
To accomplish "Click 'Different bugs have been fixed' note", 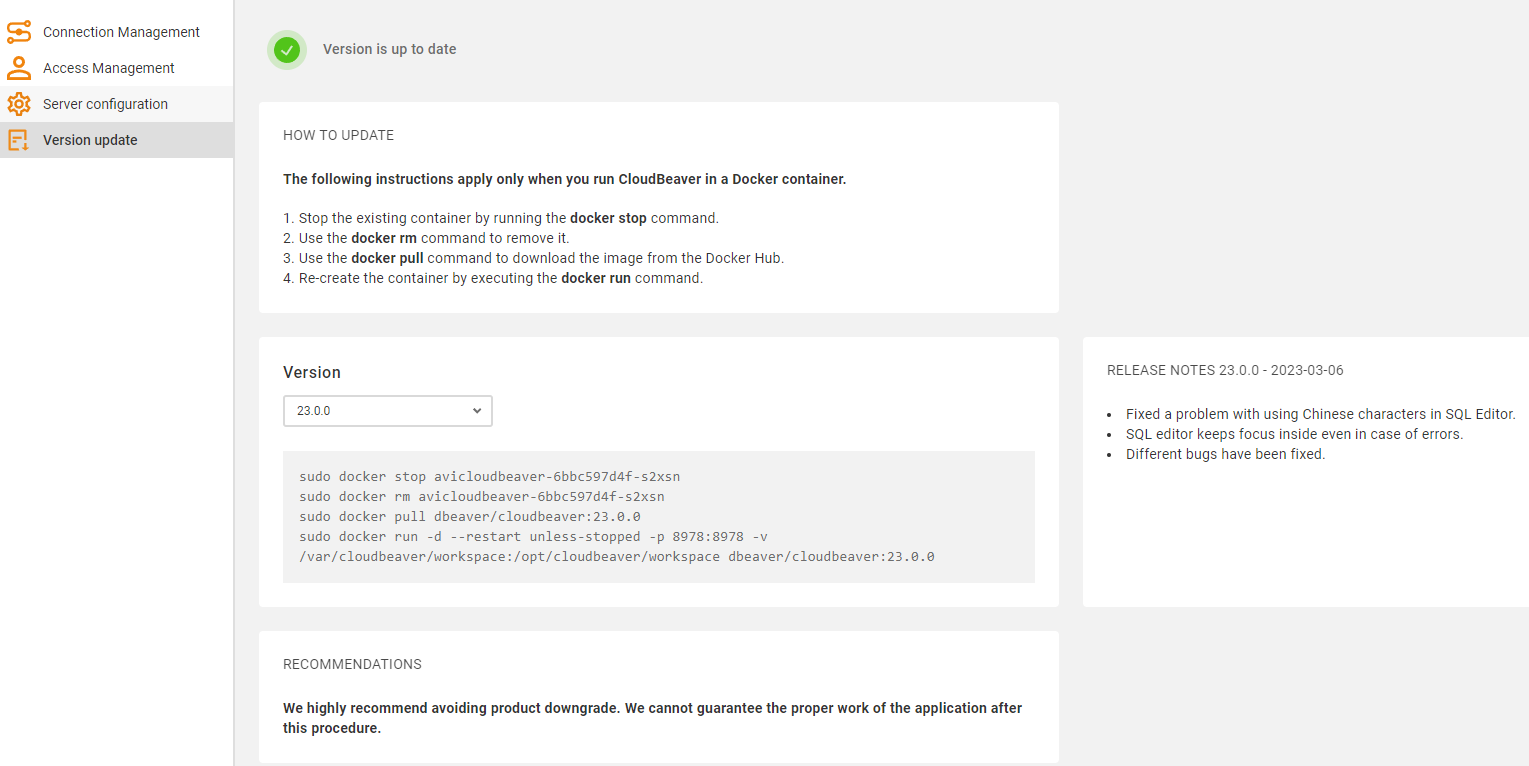I will point(1225,454).
